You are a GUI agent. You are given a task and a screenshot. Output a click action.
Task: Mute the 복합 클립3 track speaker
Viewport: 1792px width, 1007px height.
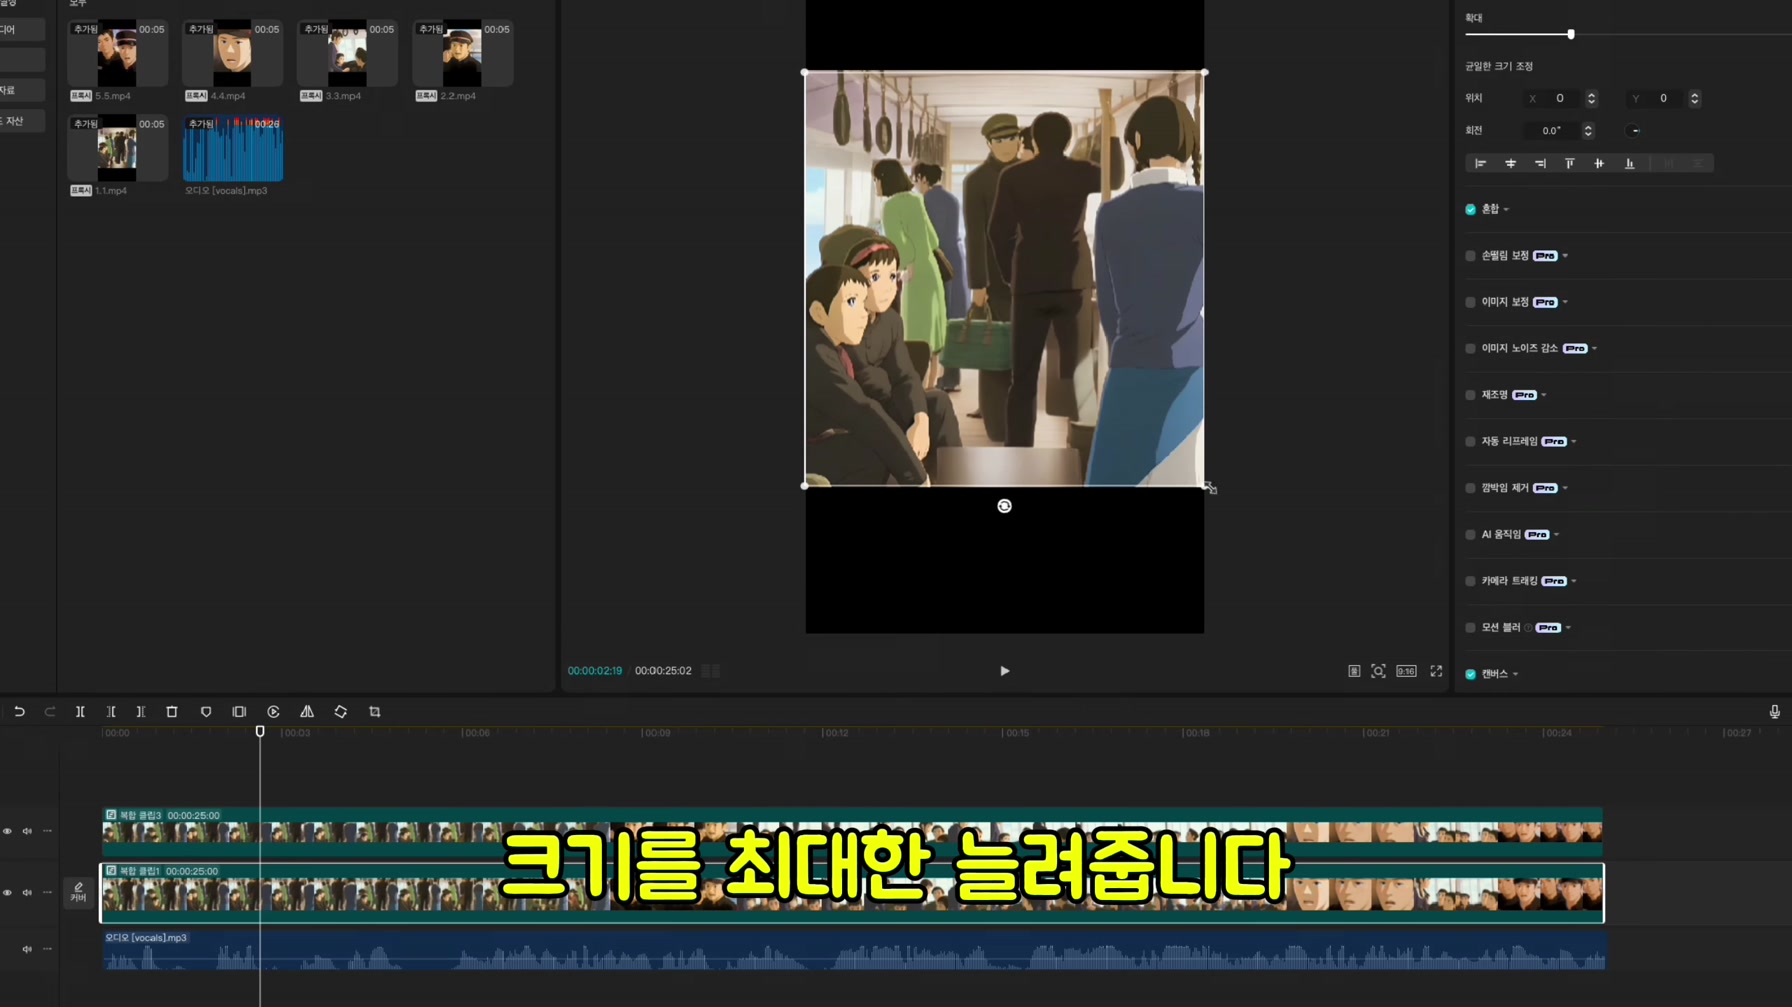click(27, 831)
